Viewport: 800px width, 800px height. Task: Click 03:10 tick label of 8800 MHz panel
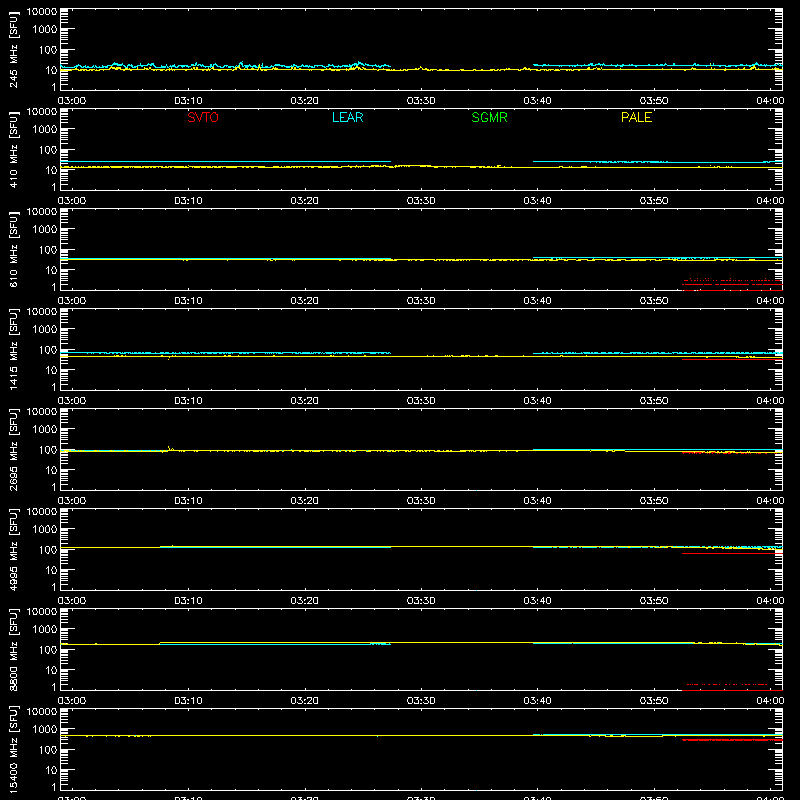188,701
